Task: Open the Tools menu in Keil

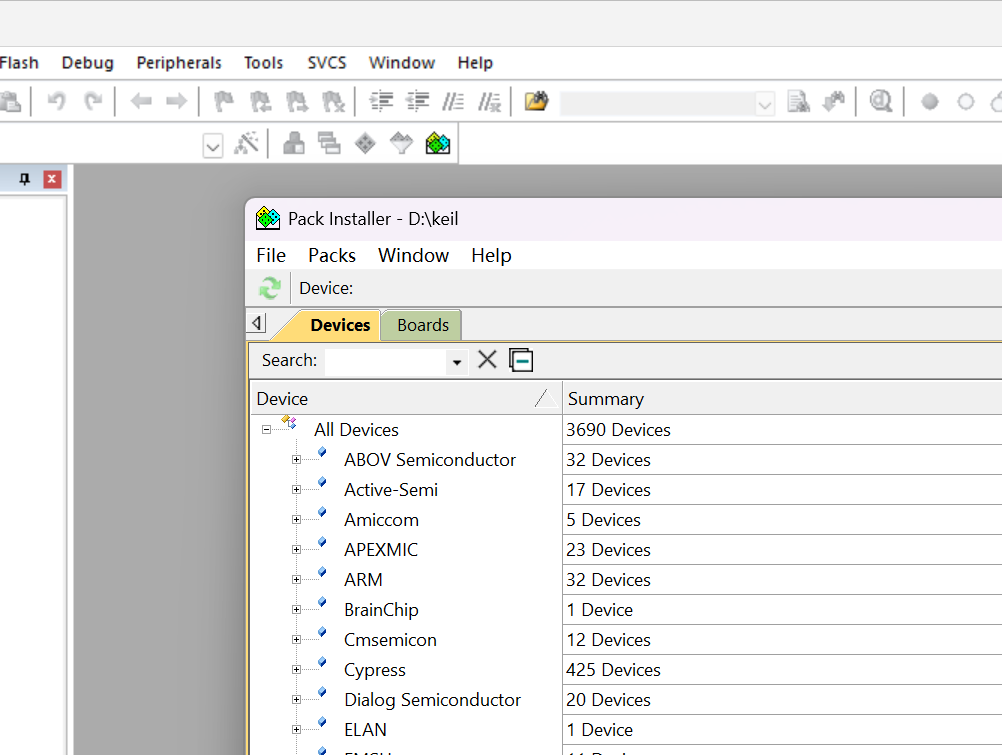Action: tap(263, 63)
